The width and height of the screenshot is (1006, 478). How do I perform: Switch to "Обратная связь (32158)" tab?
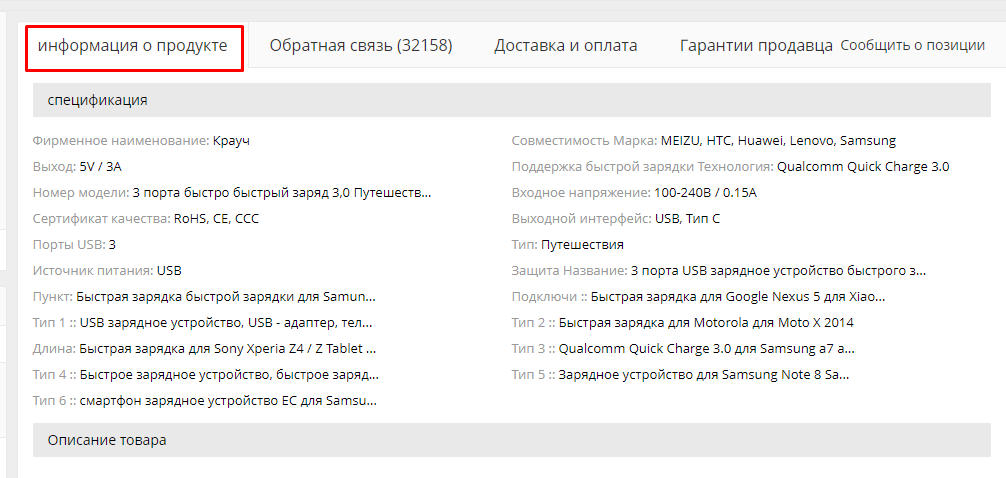click(361, 46)
